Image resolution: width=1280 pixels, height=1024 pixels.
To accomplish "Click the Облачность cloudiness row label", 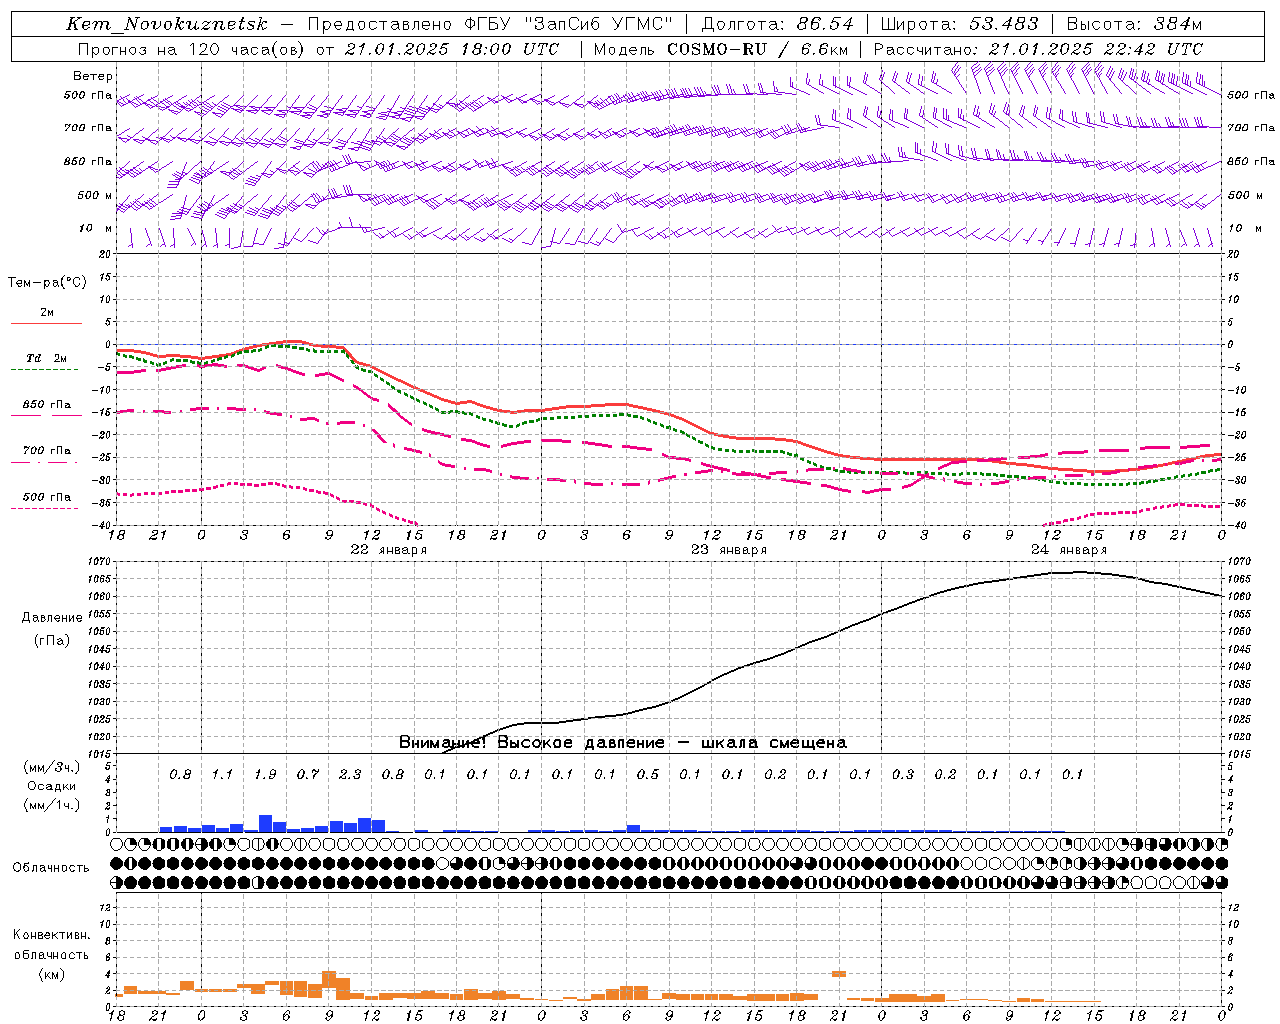I will 51,867.
